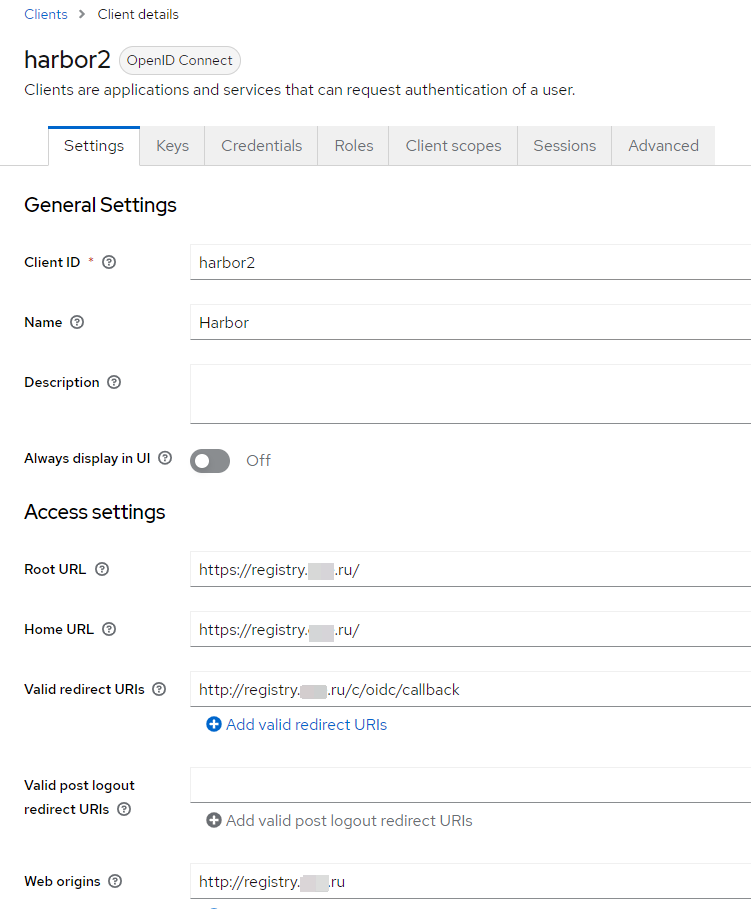The width and height of the screenshot is (751, 909).
Task: Toggle the Always display in UI switch
Action: coord(210,460)
